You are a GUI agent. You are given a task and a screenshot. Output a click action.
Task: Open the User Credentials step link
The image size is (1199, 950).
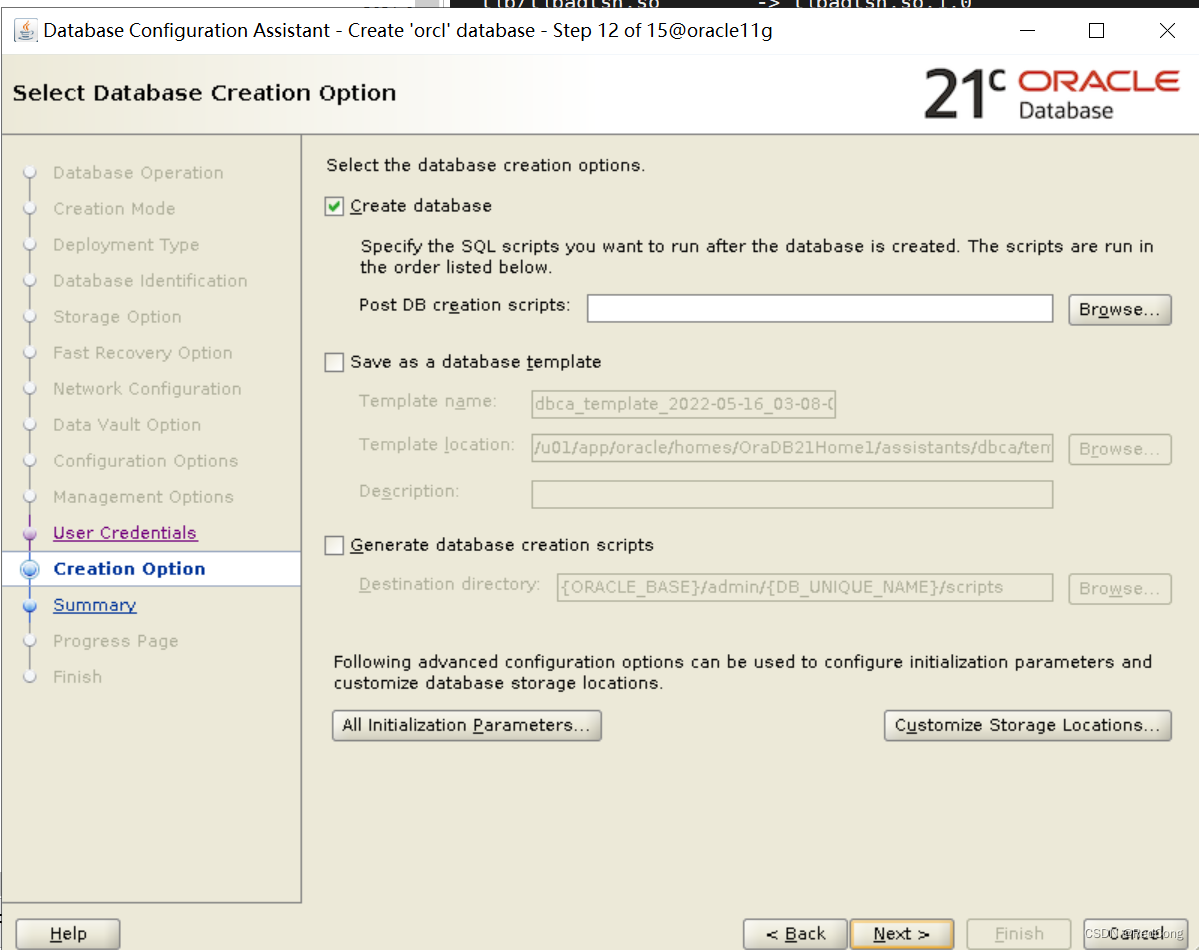coord(125,533)
